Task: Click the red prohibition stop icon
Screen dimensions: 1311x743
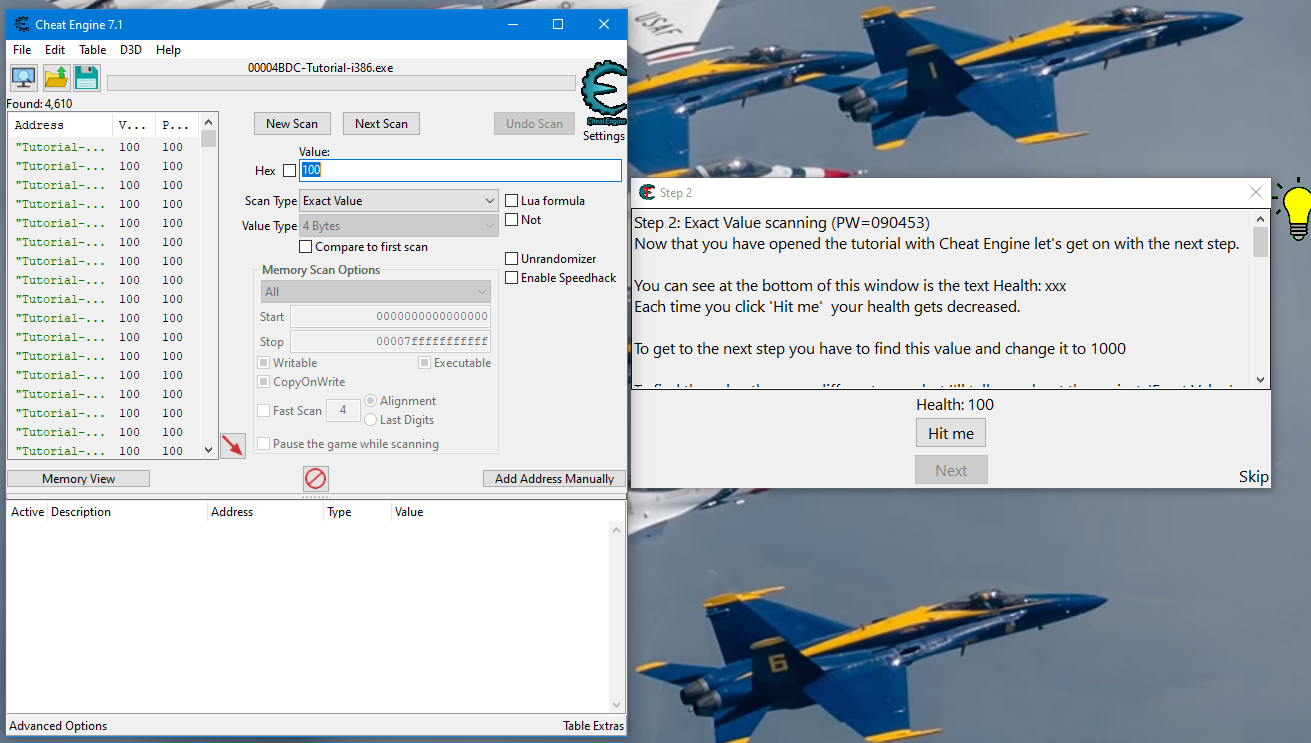Action: click(x=315, y=479)
